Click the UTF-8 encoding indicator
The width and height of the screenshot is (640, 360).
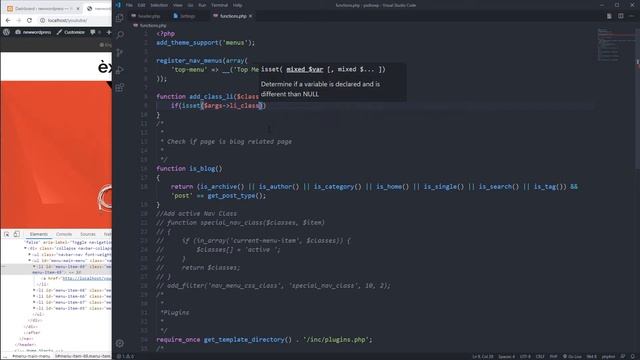525,356
